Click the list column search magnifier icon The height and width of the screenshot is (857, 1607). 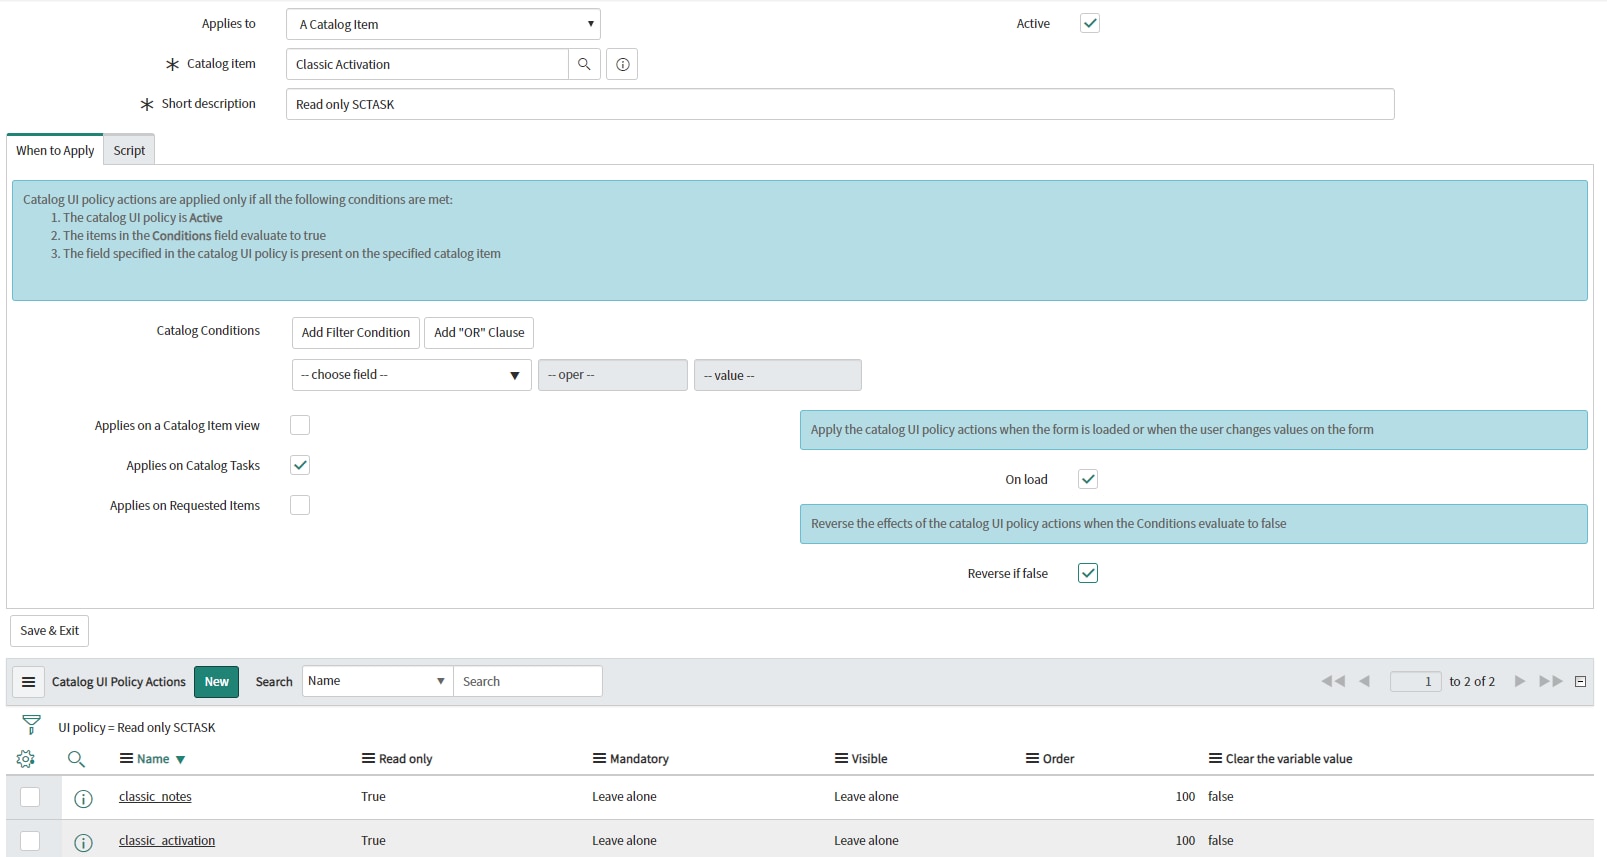[x=76, y=759]
